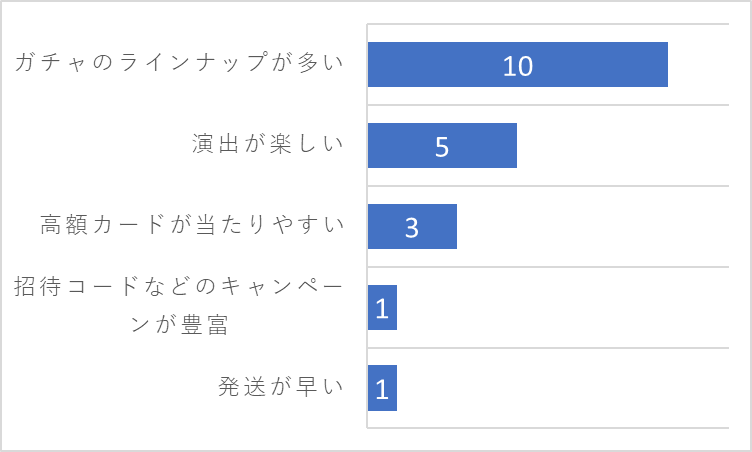752x452 pixels.
Task: Click empty plot area beside value 3 bar
Action: pyautogui.click(x=593, y=226)
